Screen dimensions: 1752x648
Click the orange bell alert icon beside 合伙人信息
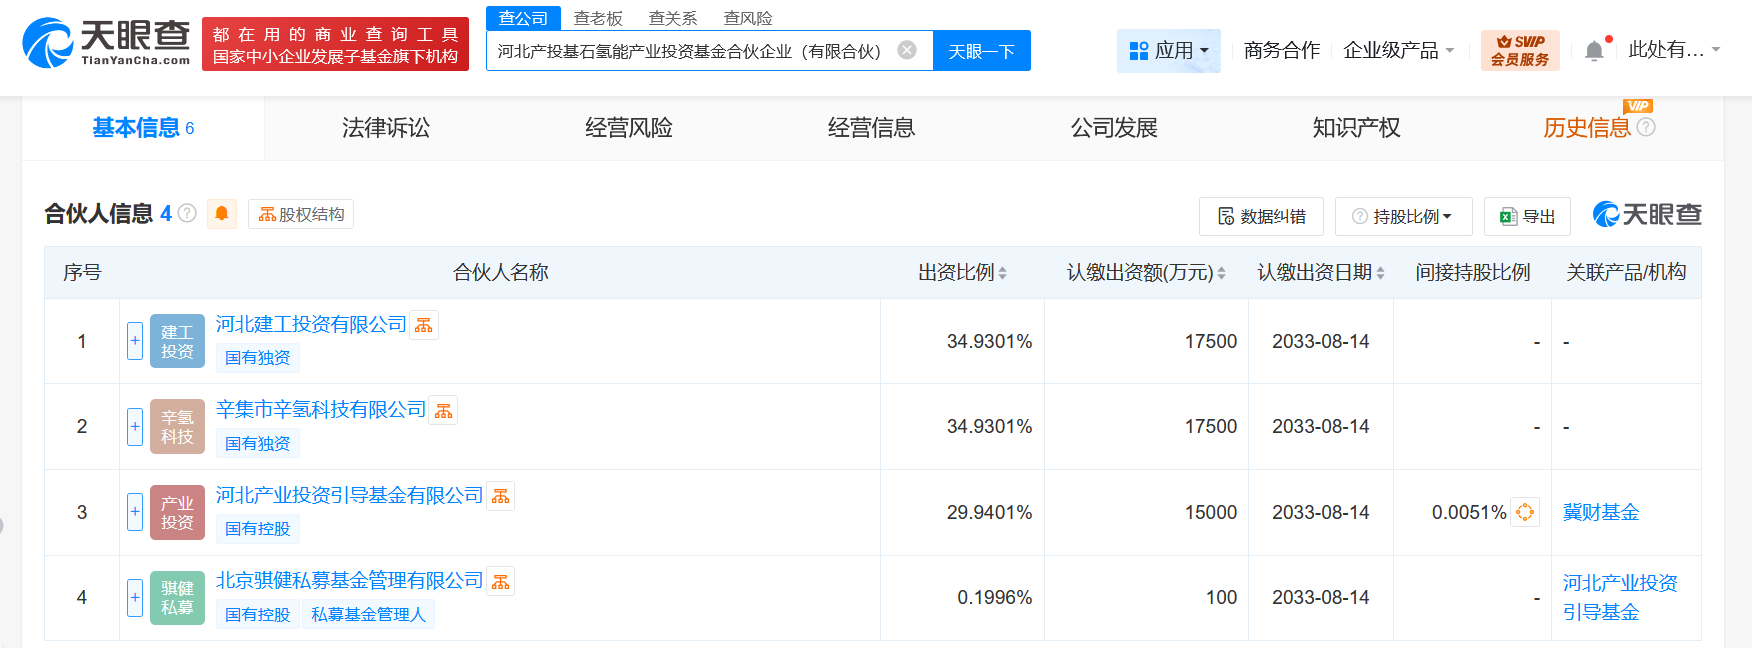click(x=222, y=214)
